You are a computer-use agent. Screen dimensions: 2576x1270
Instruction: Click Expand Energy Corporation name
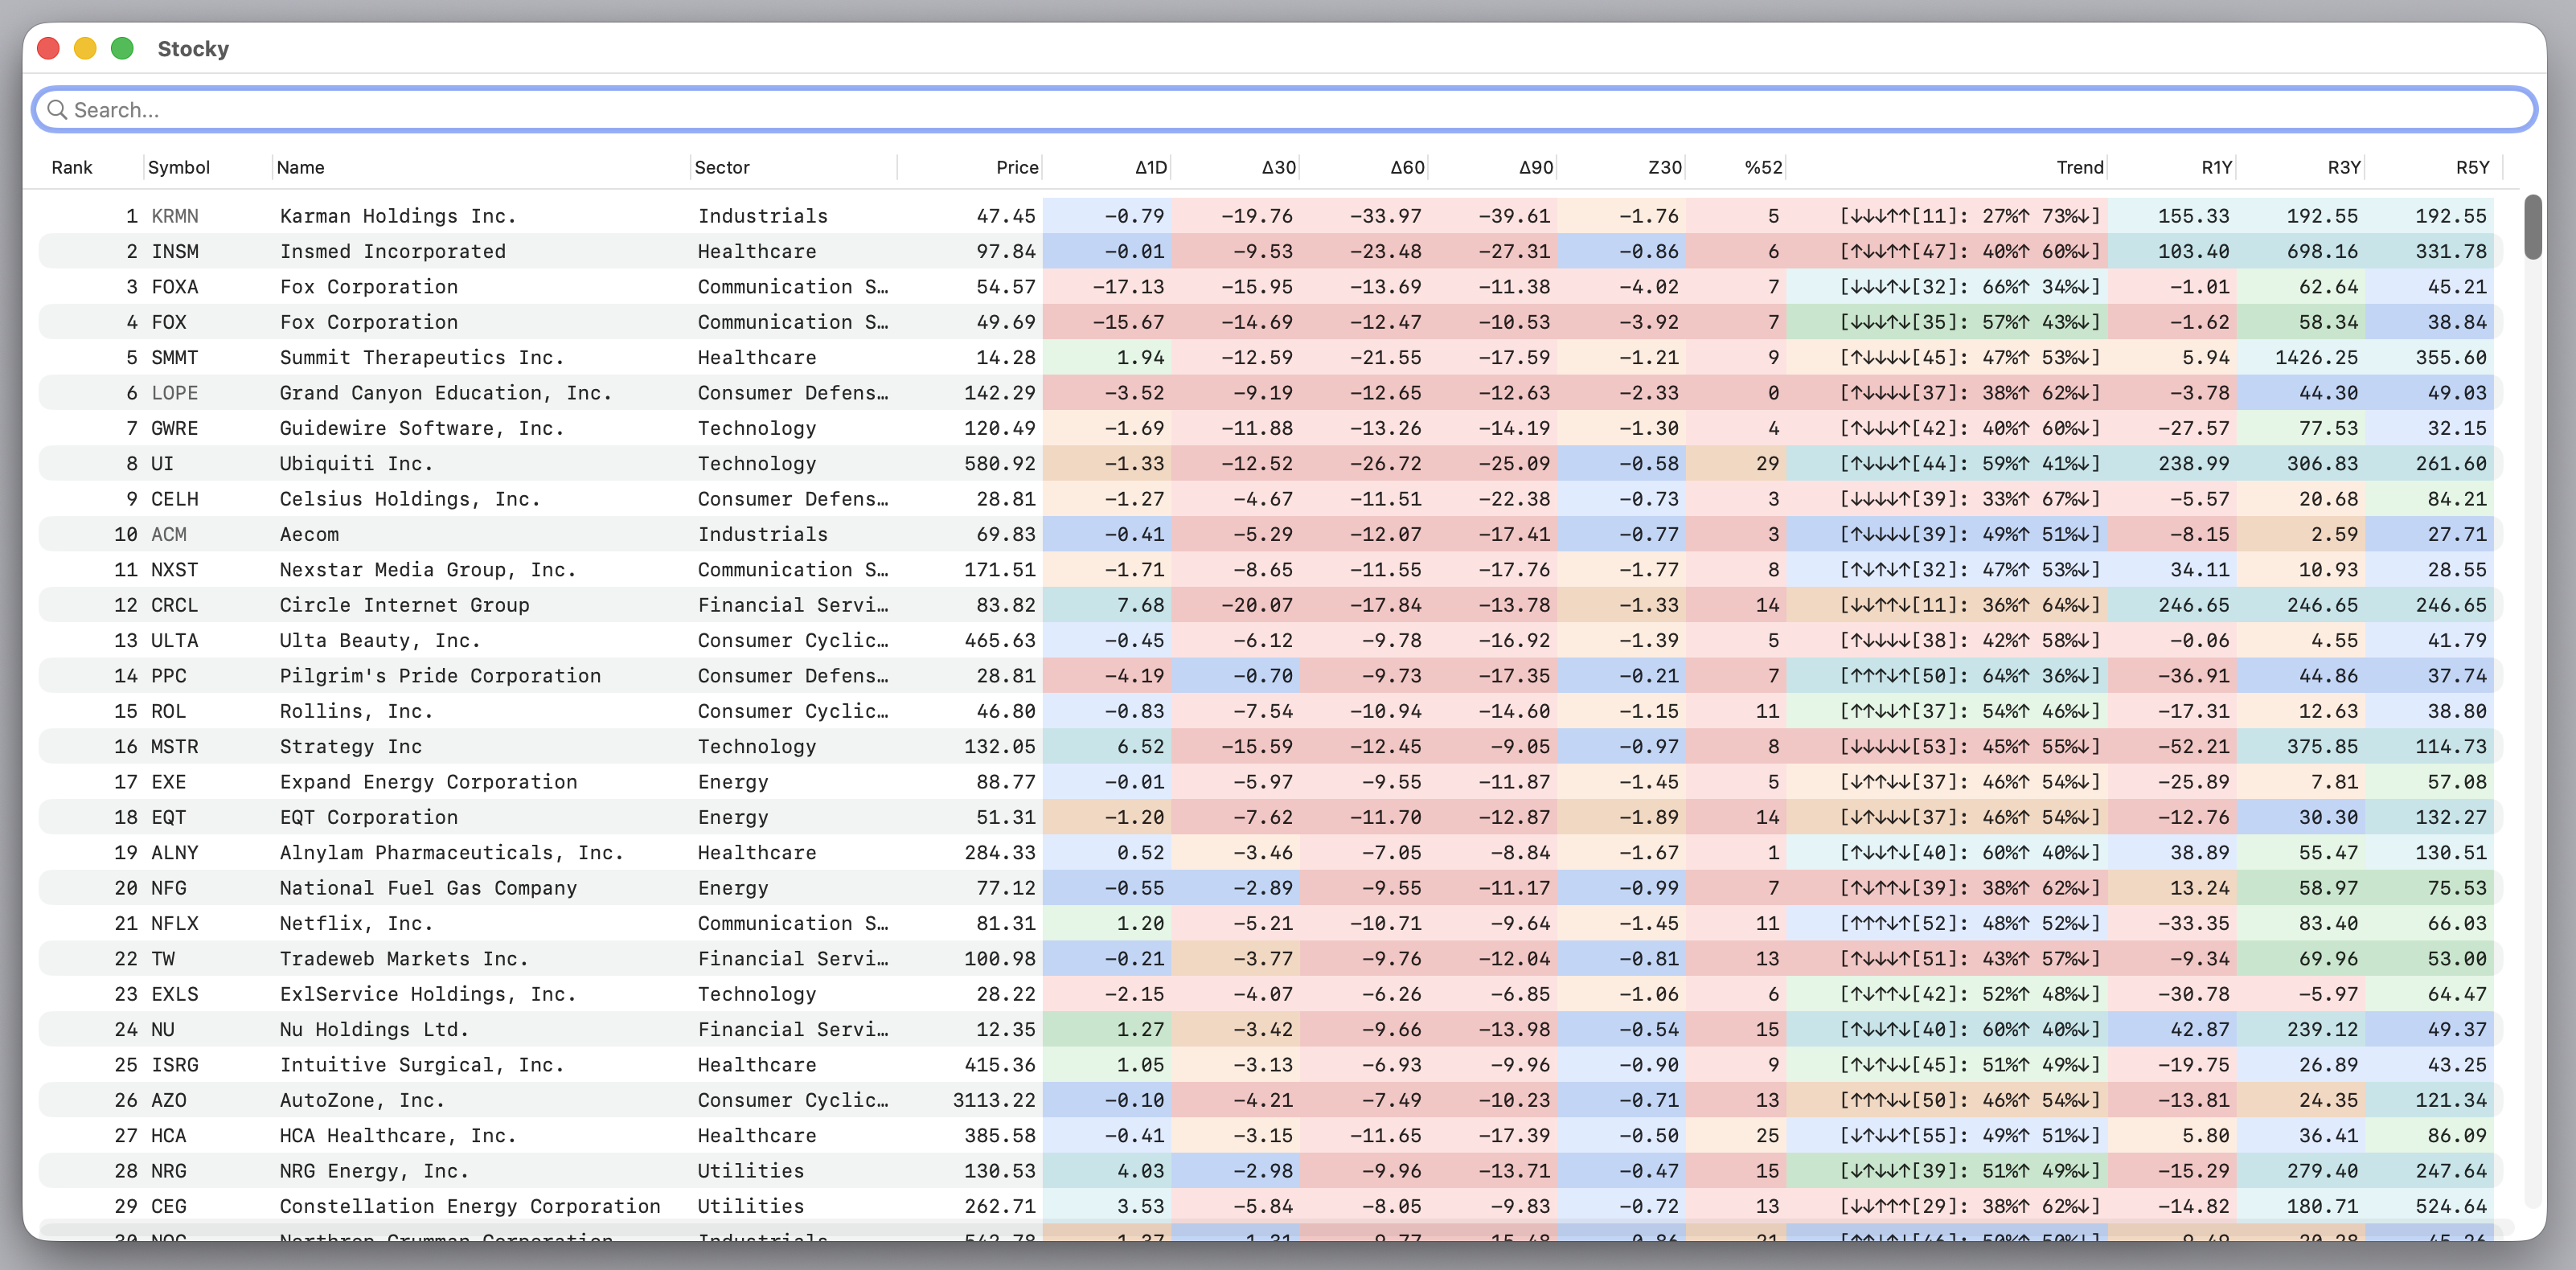click(x=428, y=782)
